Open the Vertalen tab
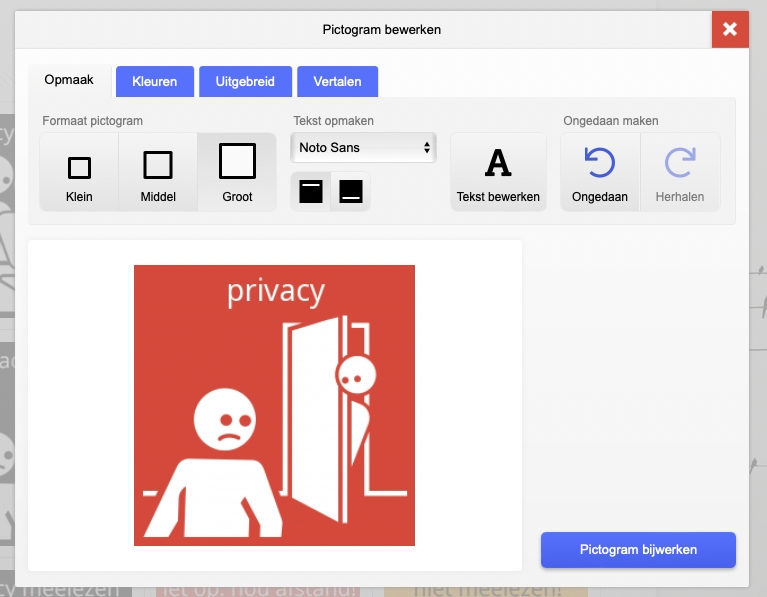 [x=338, y=81]
